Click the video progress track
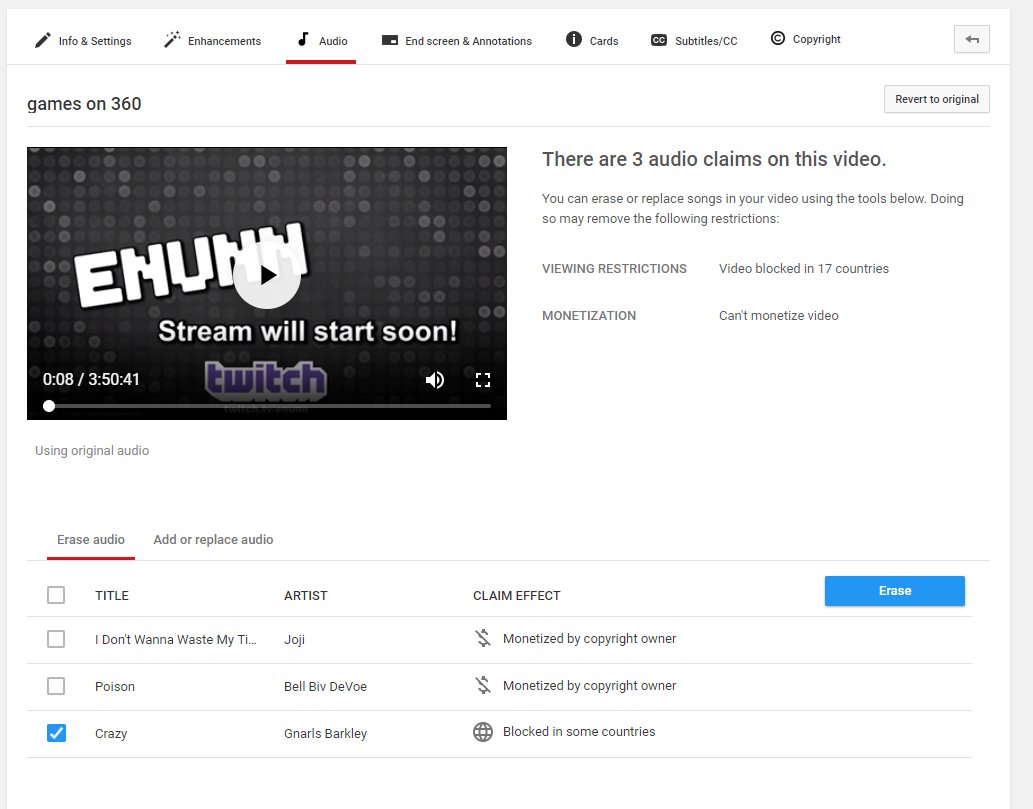 tap(267, 406)
